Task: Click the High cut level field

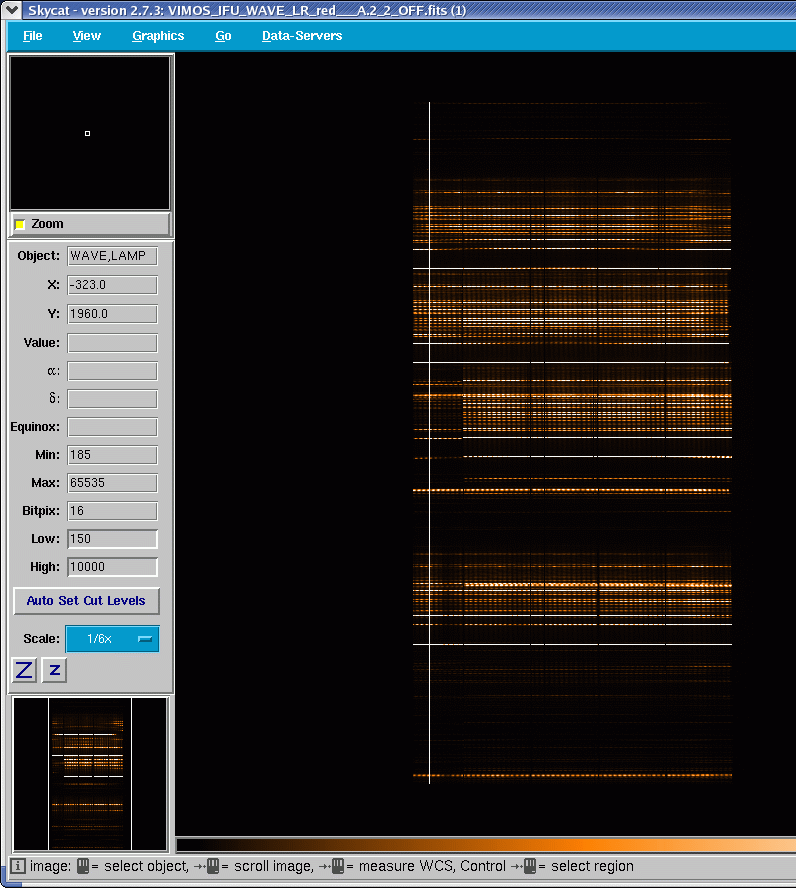Action: coord(112,567)
